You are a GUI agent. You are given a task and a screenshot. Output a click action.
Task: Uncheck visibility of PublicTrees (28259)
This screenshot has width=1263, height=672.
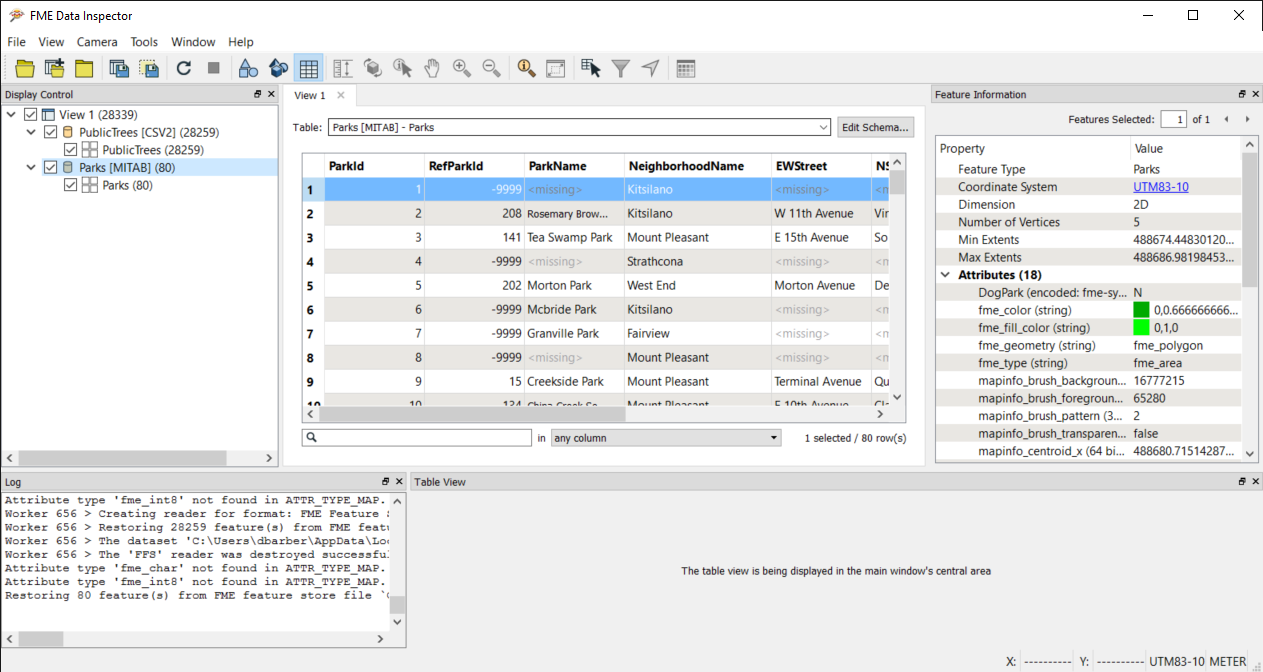coord(69,149)
